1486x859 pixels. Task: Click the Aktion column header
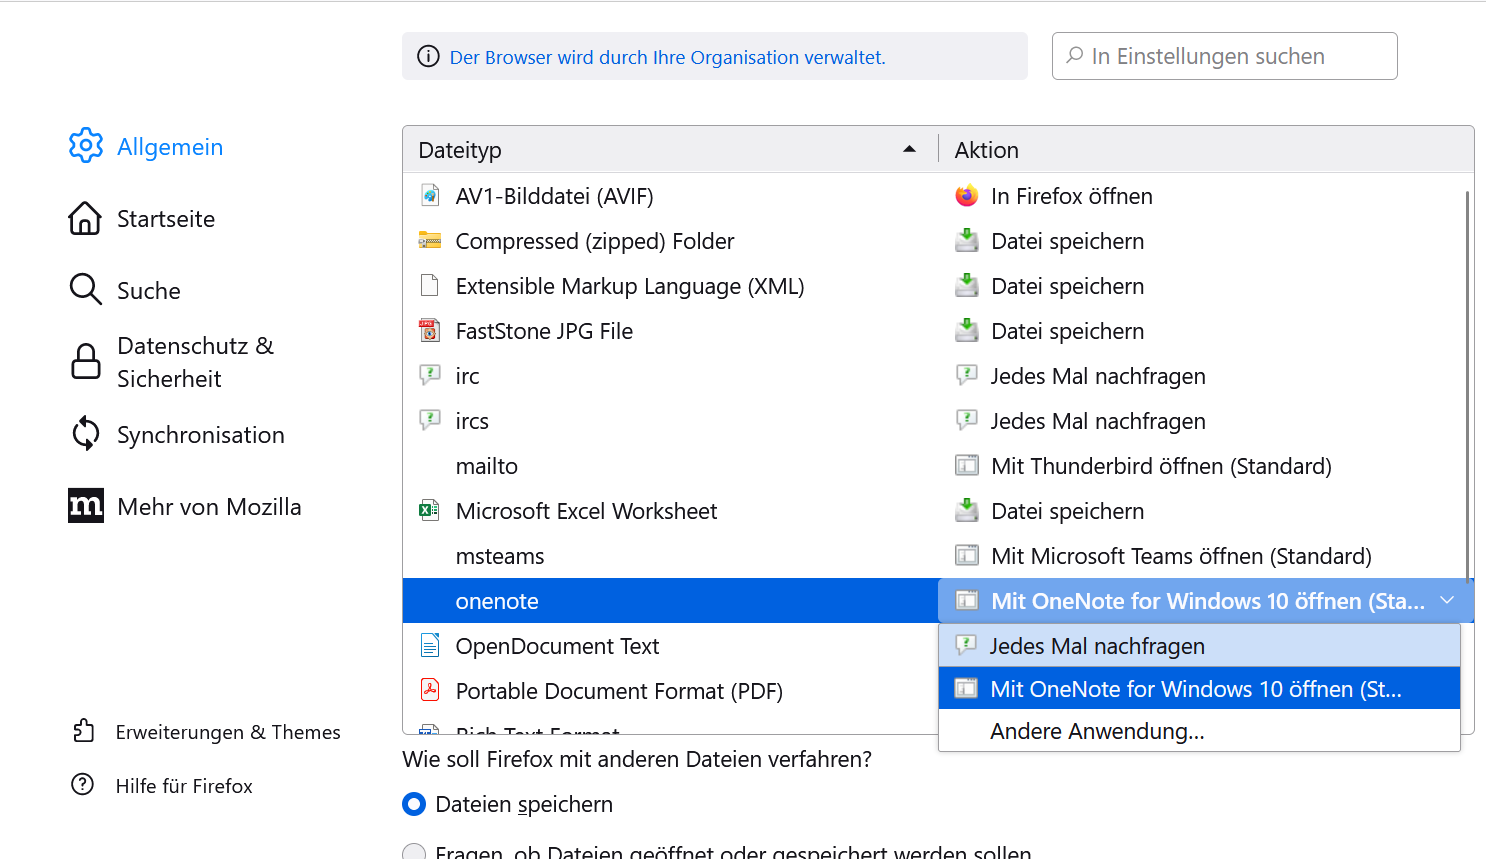[x=1205, y=149]
